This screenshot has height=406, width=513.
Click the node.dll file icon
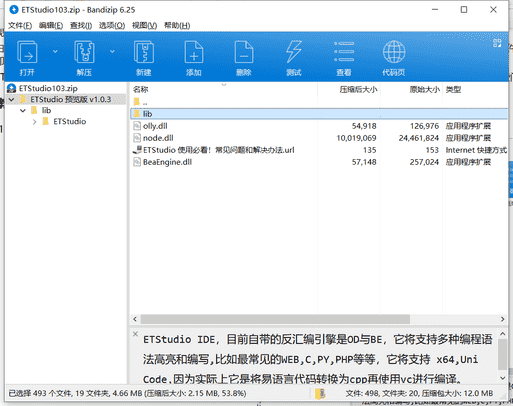click(137, 138)
